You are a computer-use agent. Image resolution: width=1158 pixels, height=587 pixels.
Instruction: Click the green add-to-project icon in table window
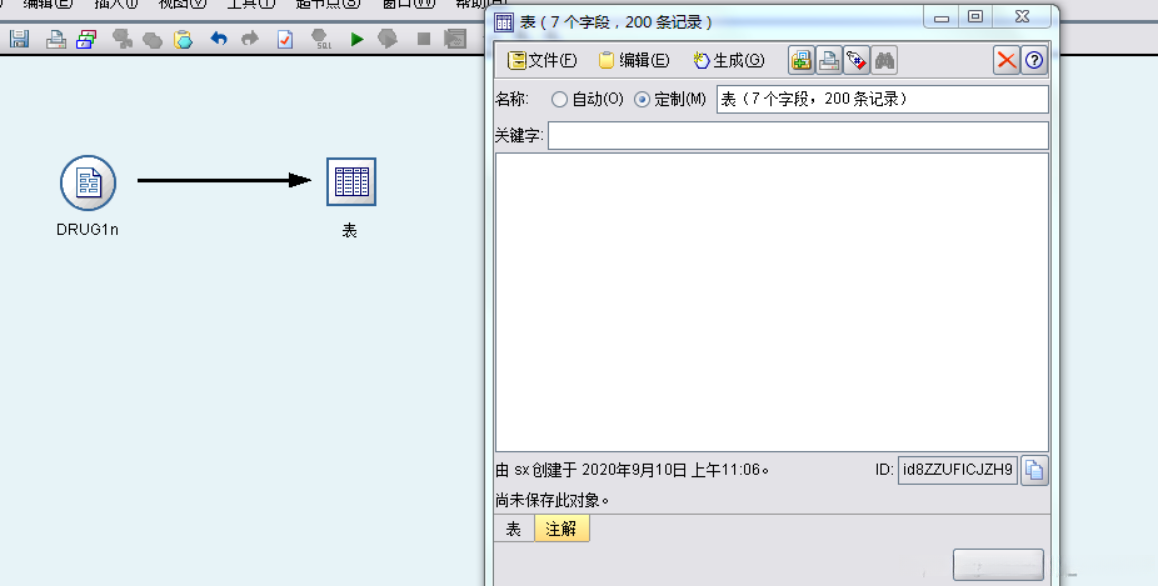[800, 60]
